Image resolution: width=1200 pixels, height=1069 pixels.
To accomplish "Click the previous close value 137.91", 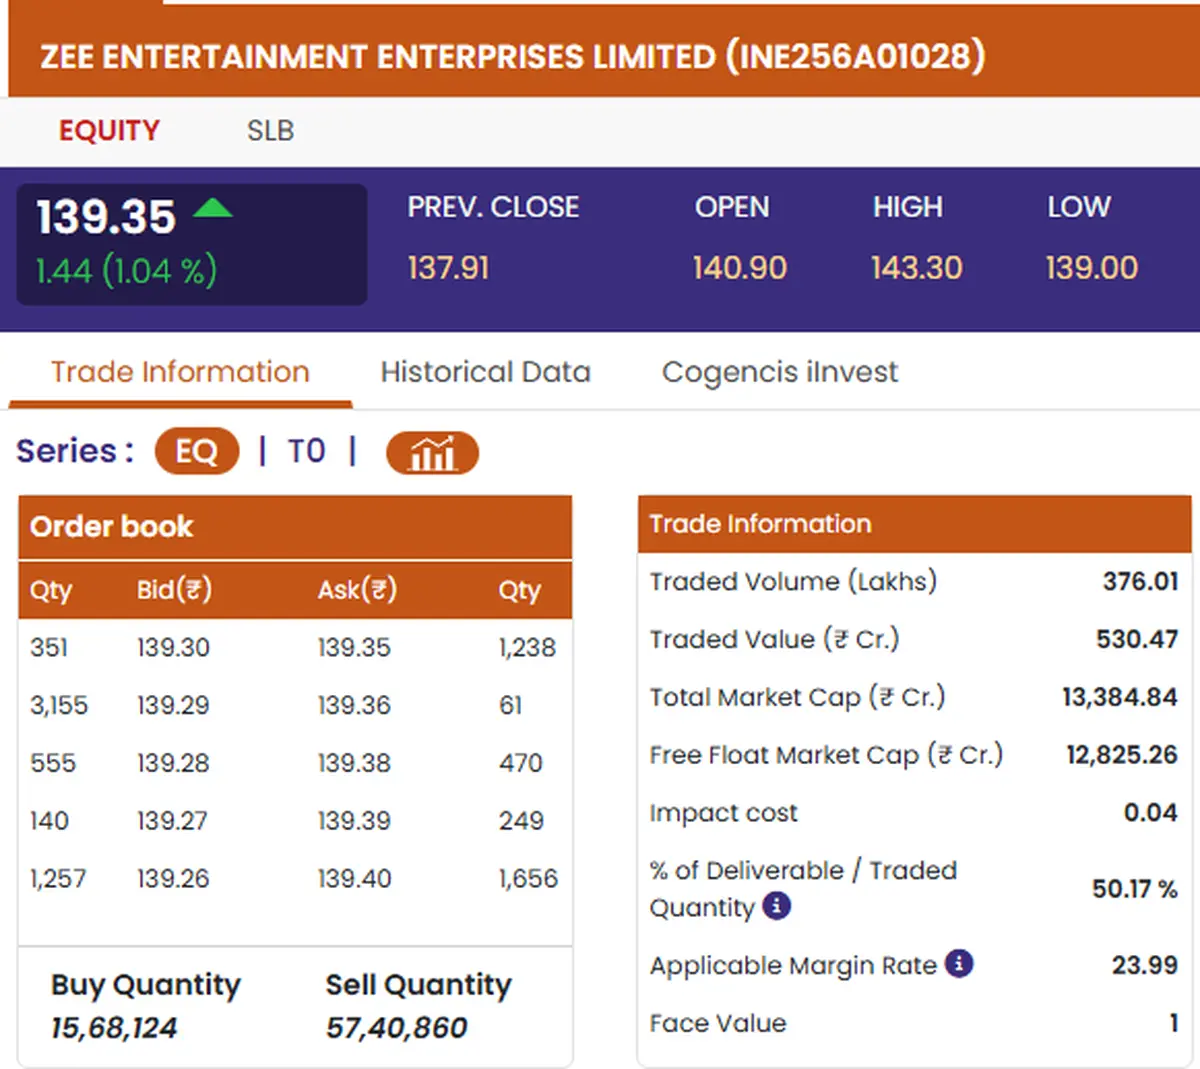I will click(448, 268).
